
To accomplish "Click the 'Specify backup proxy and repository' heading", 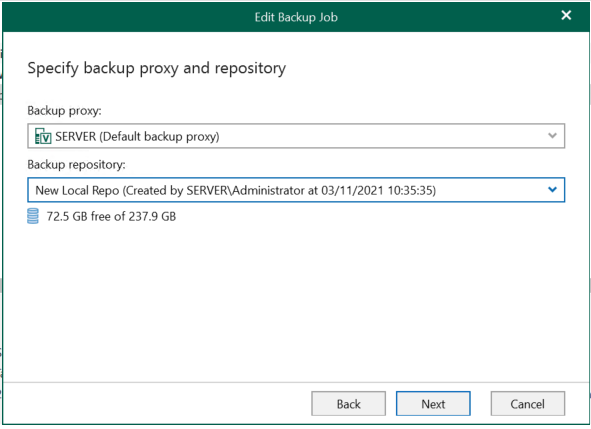I will point(156,69).
